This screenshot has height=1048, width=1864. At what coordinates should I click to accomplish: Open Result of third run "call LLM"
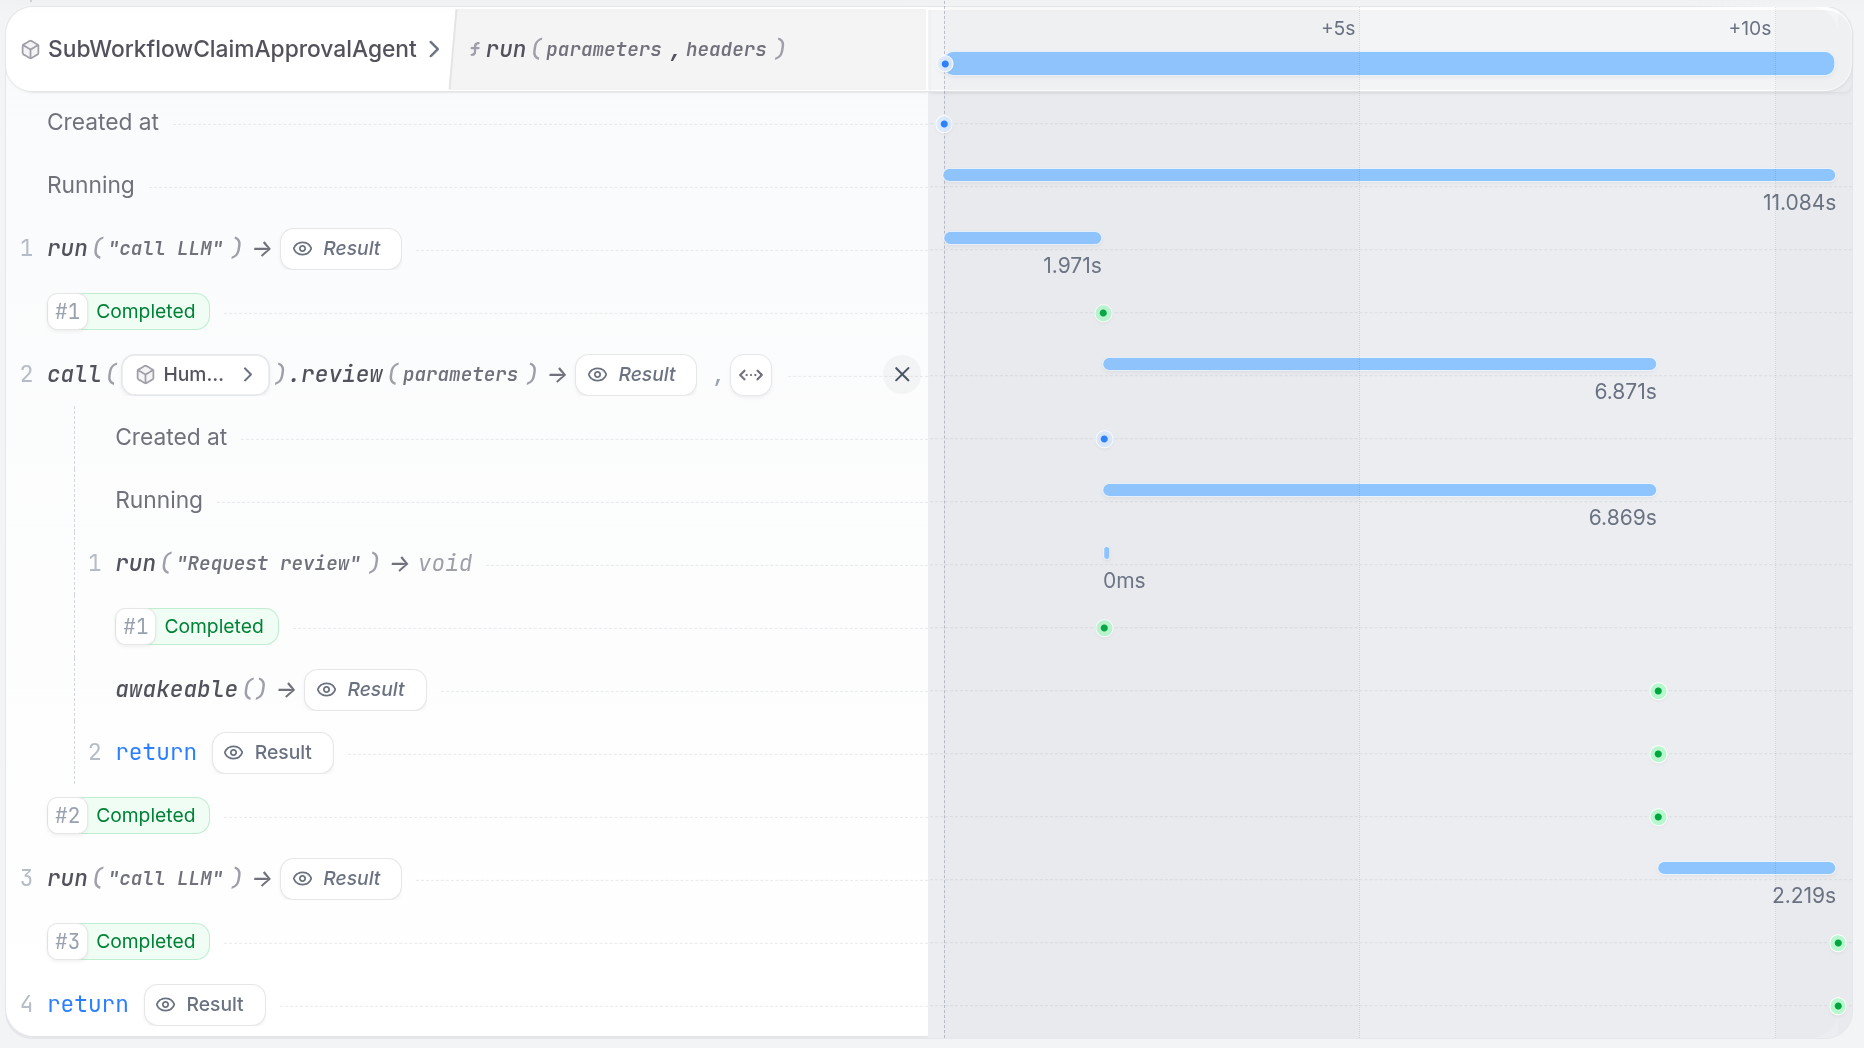(341, 879)
